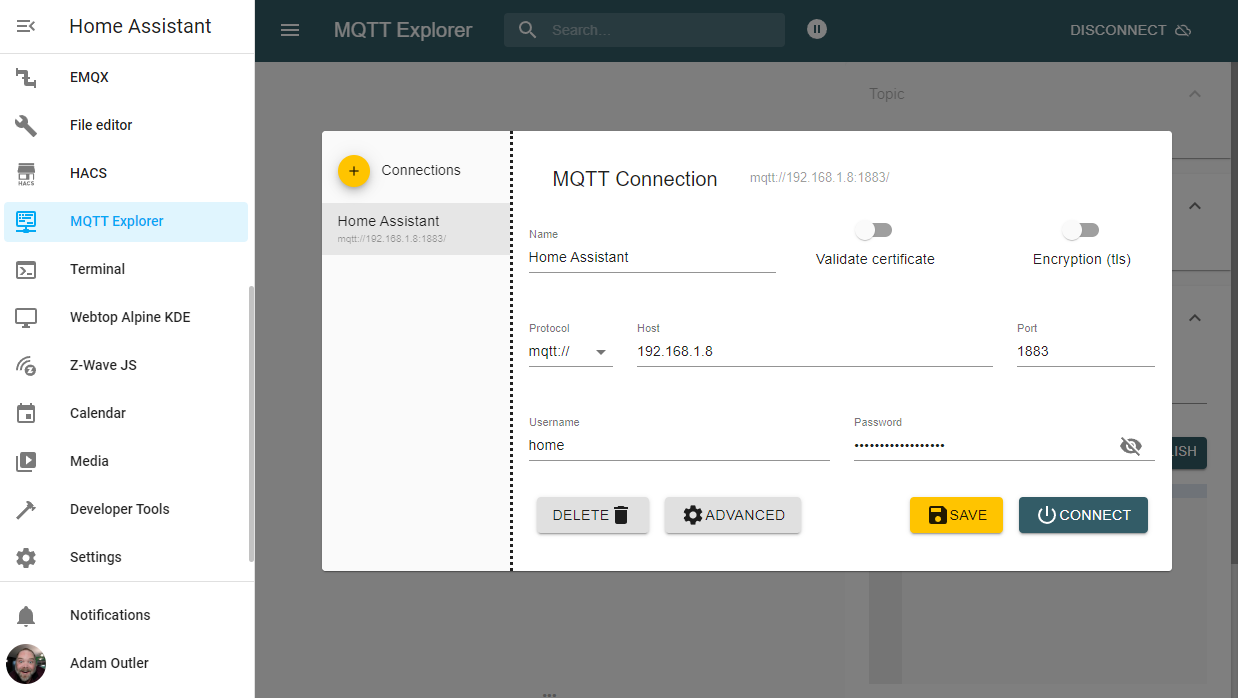This screenshot has height=698, width=1238.
Task: Delete this connection
Action: [x=593, y=515]
